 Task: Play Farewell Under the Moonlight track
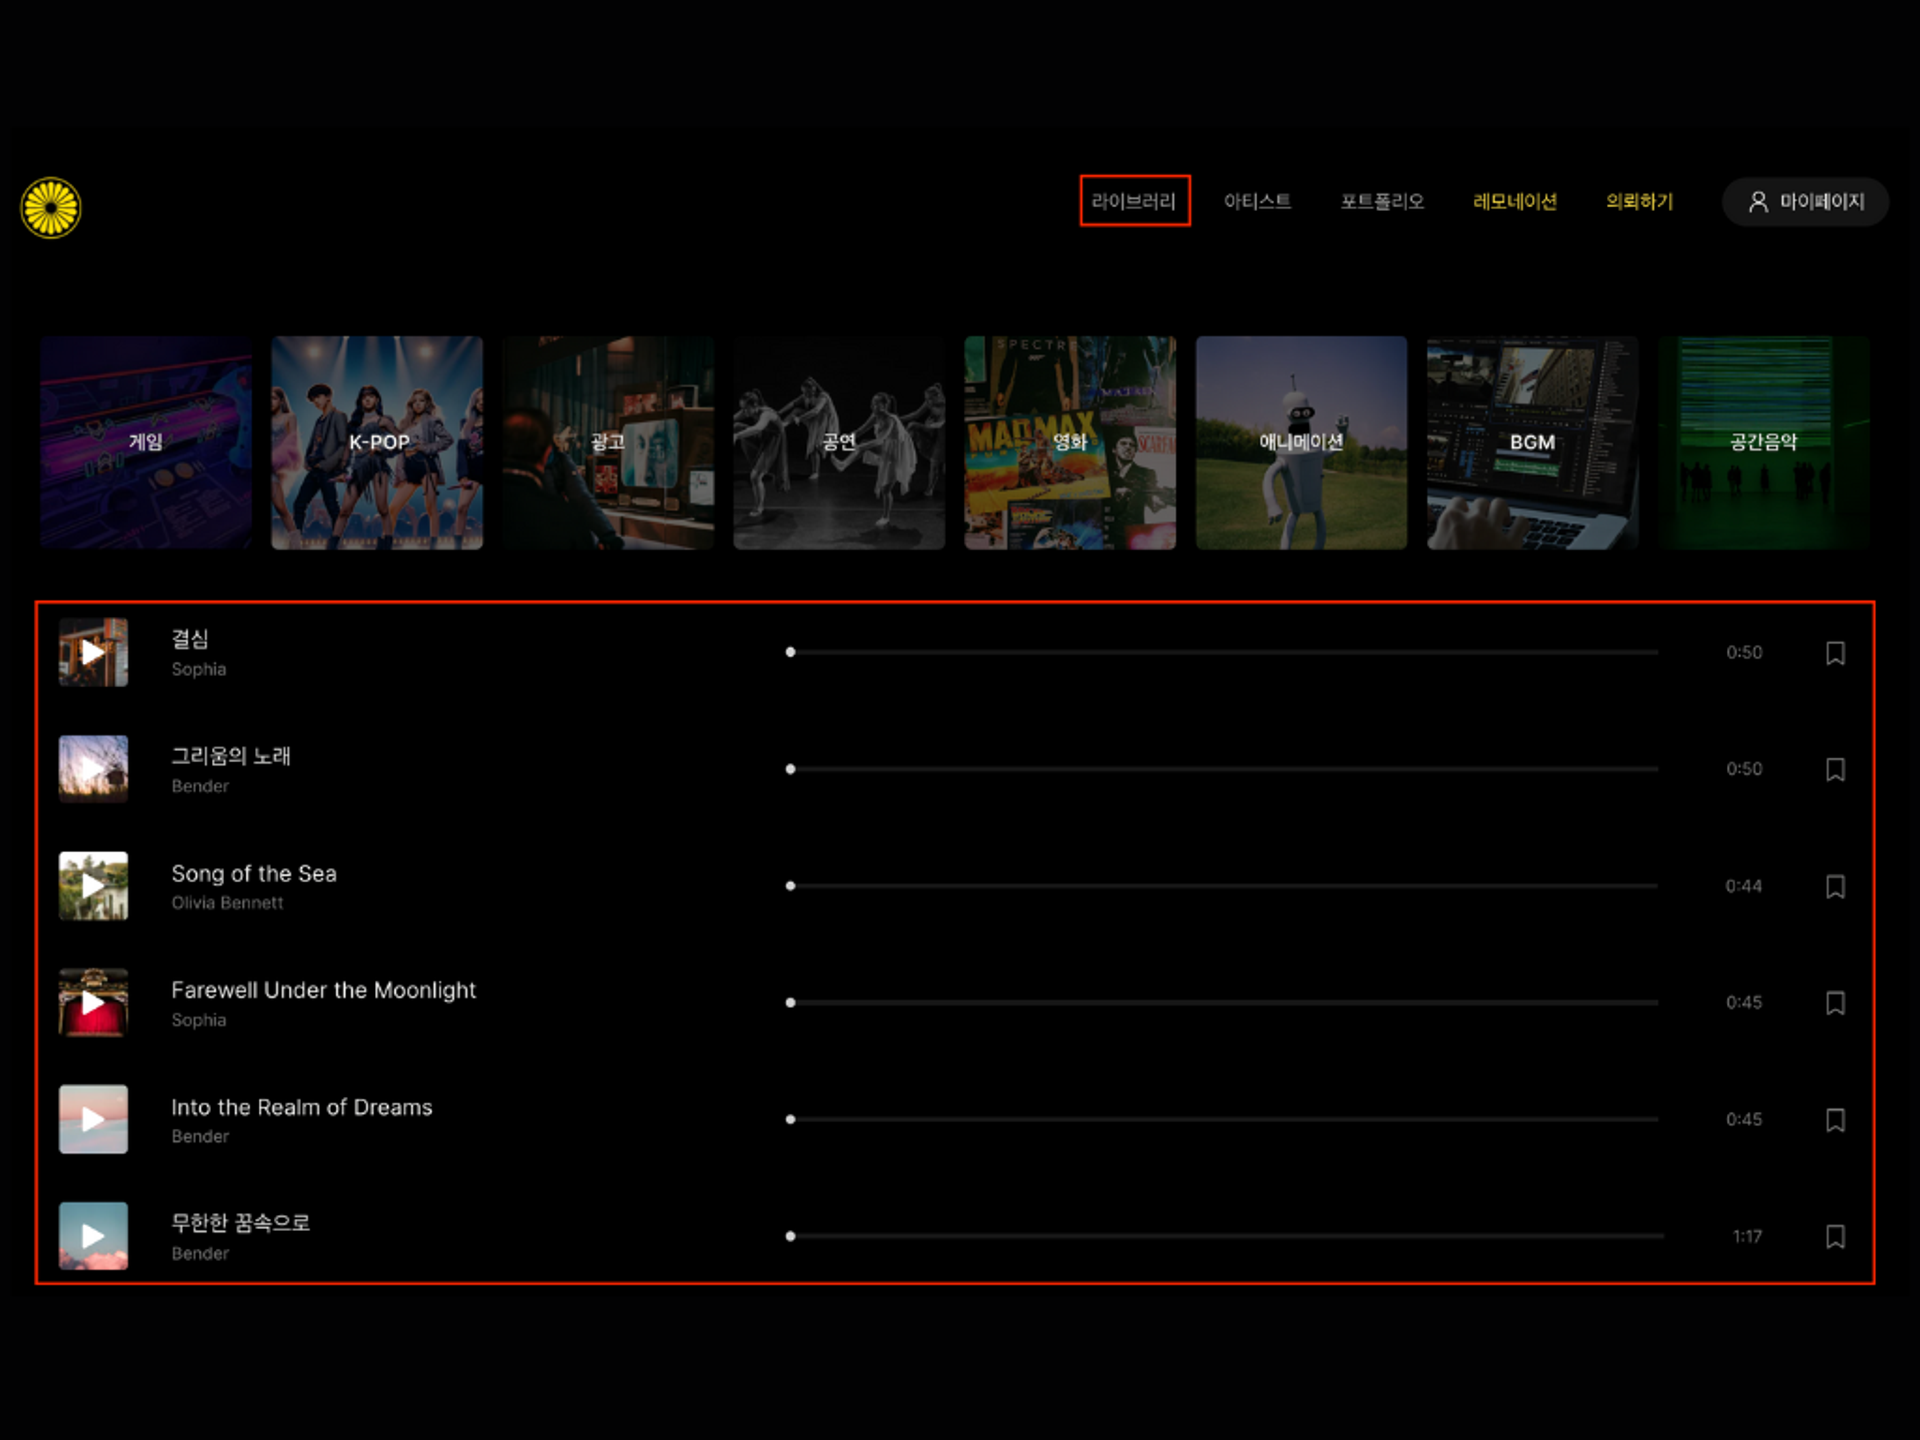point(93,1002)
